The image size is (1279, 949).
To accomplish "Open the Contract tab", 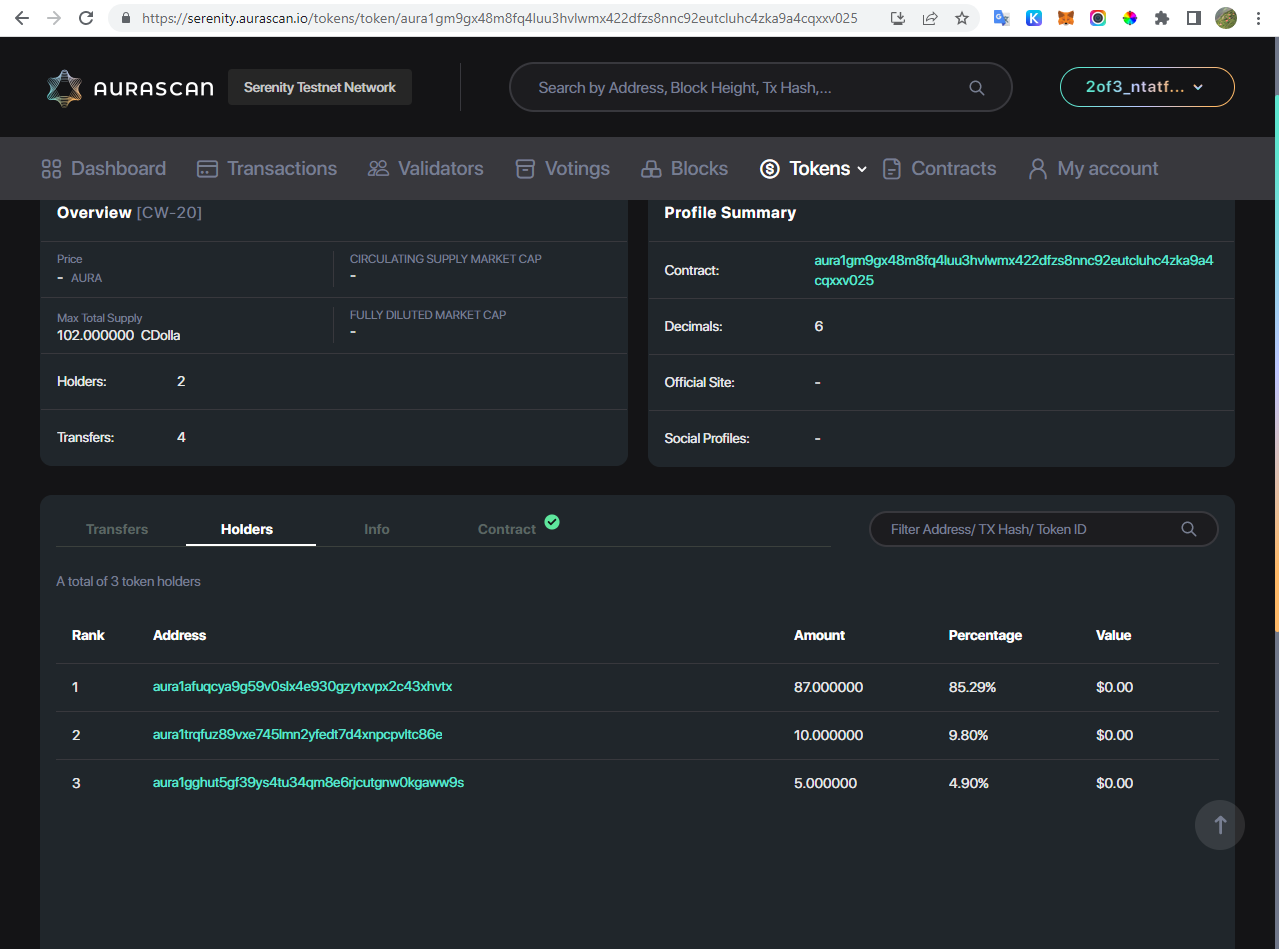I will point(507,529).
